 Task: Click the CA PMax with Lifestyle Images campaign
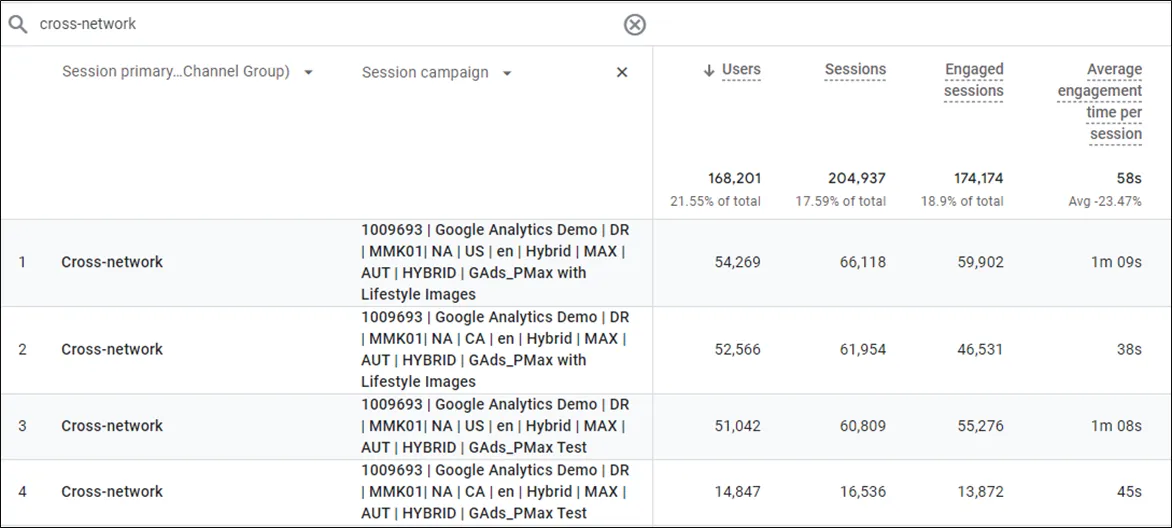point(495,349)
